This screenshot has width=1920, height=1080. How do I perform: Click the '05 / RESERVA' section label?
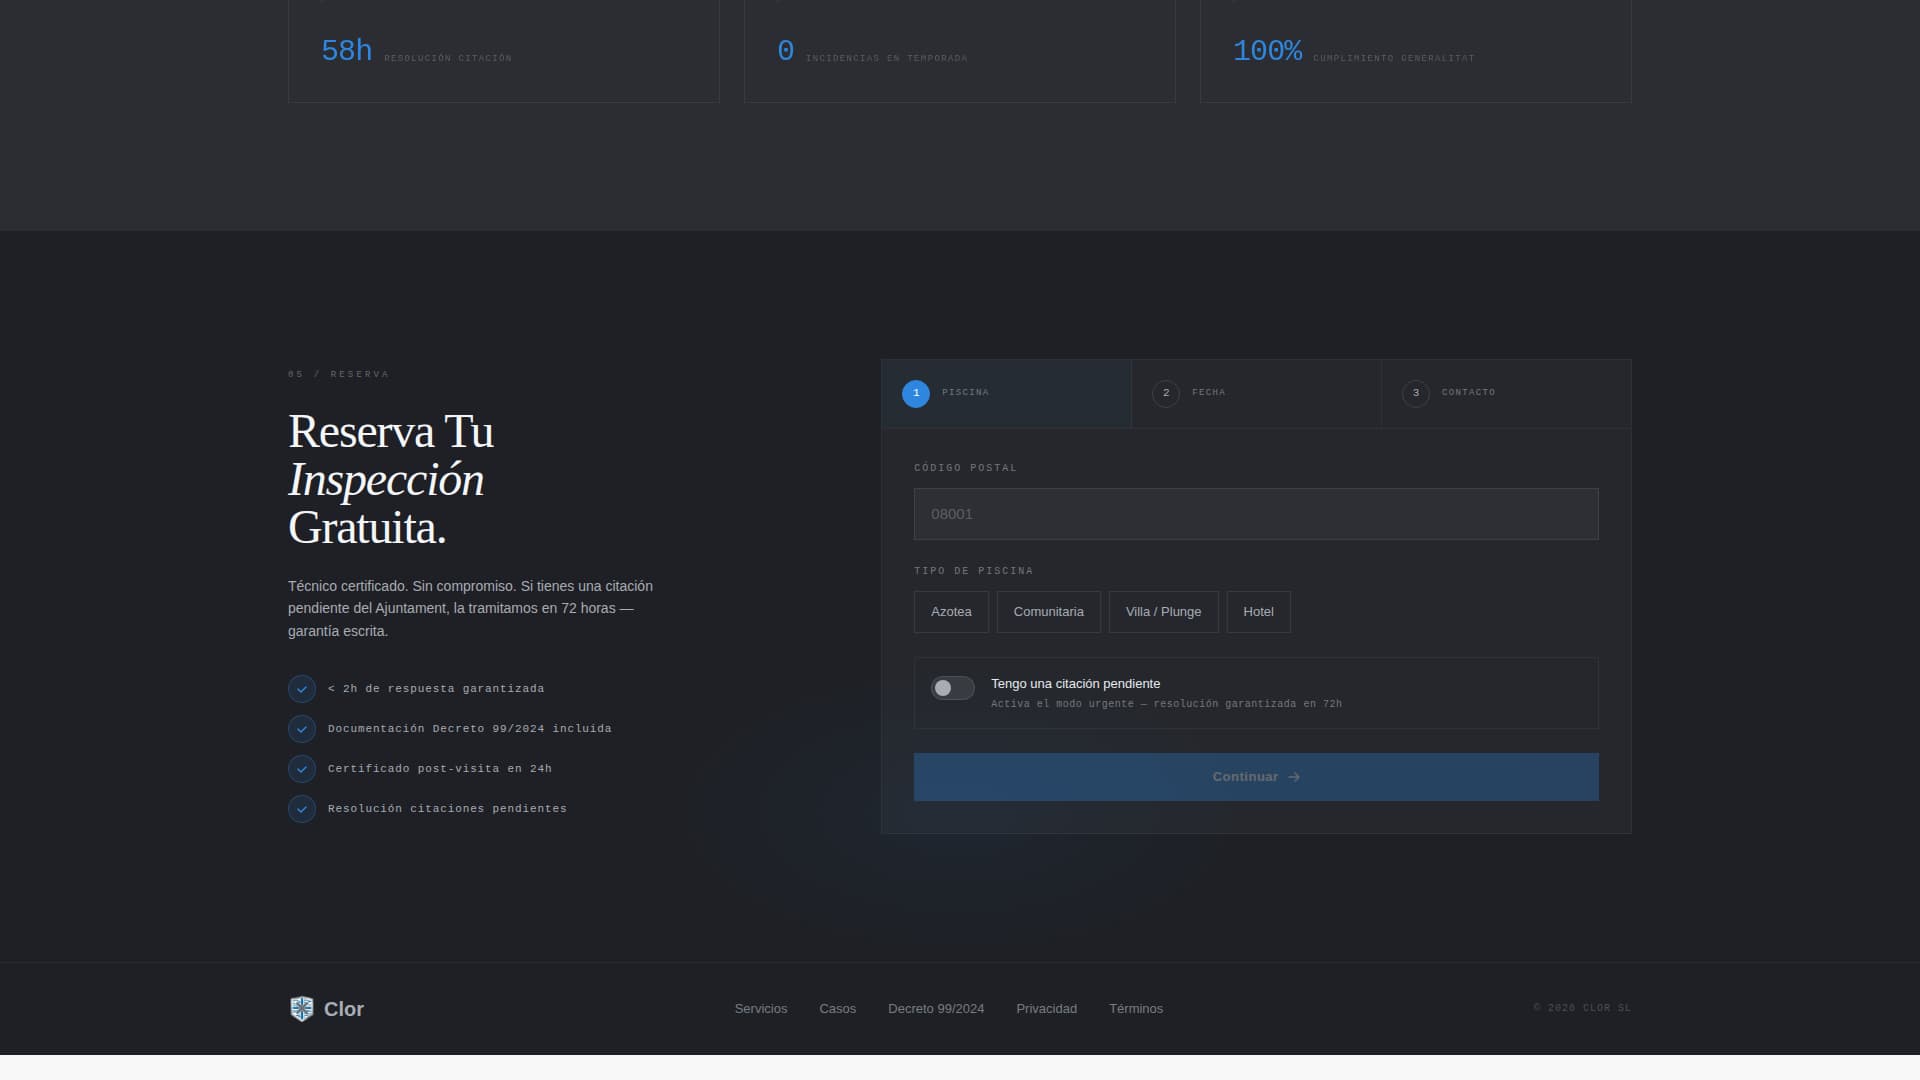(x=339, y=374)
